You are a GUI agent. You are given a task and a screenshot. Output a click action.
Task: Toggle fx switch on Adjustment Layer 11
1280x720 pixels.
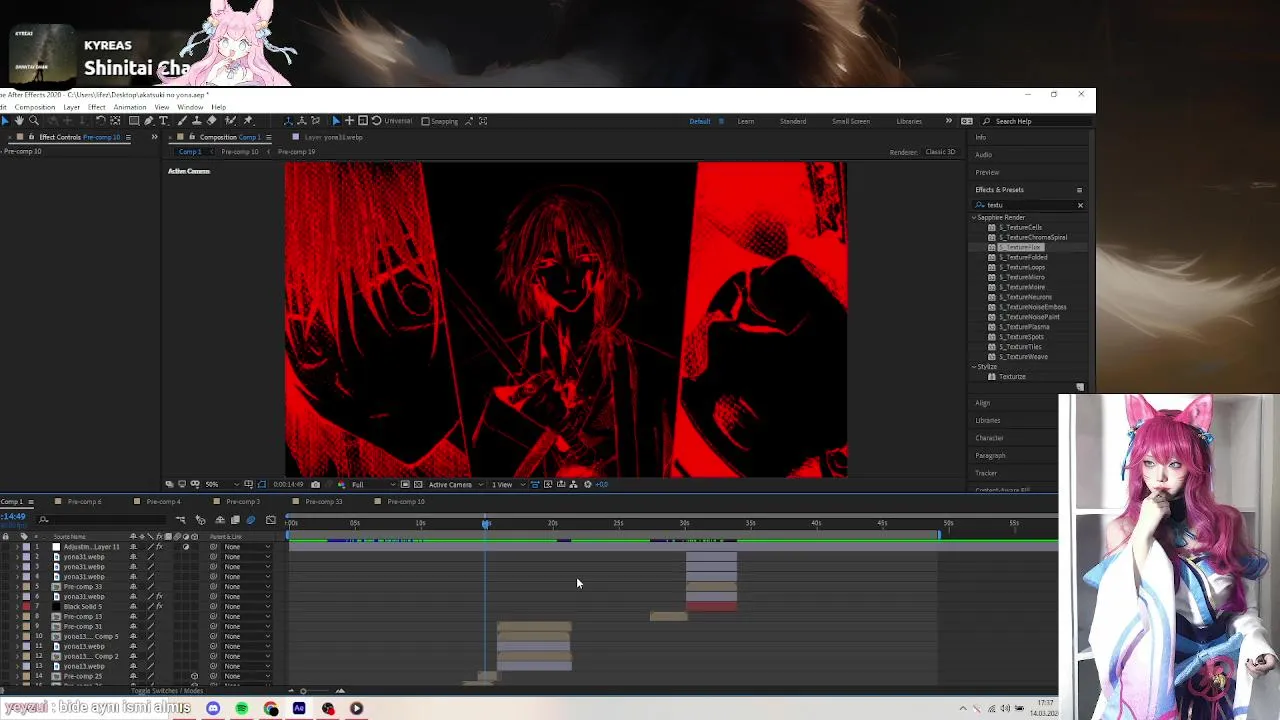160,547
